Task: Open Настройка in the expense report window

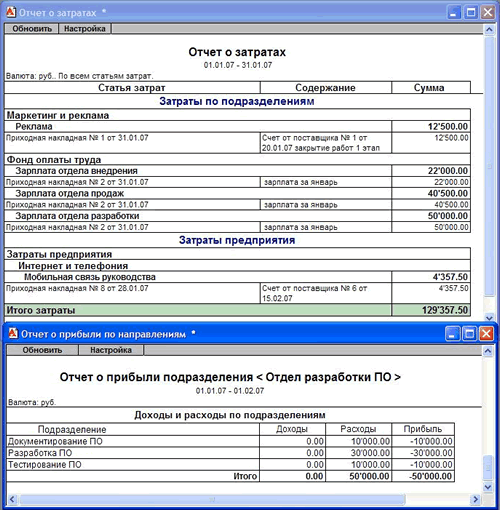Action: pos(85,29)
